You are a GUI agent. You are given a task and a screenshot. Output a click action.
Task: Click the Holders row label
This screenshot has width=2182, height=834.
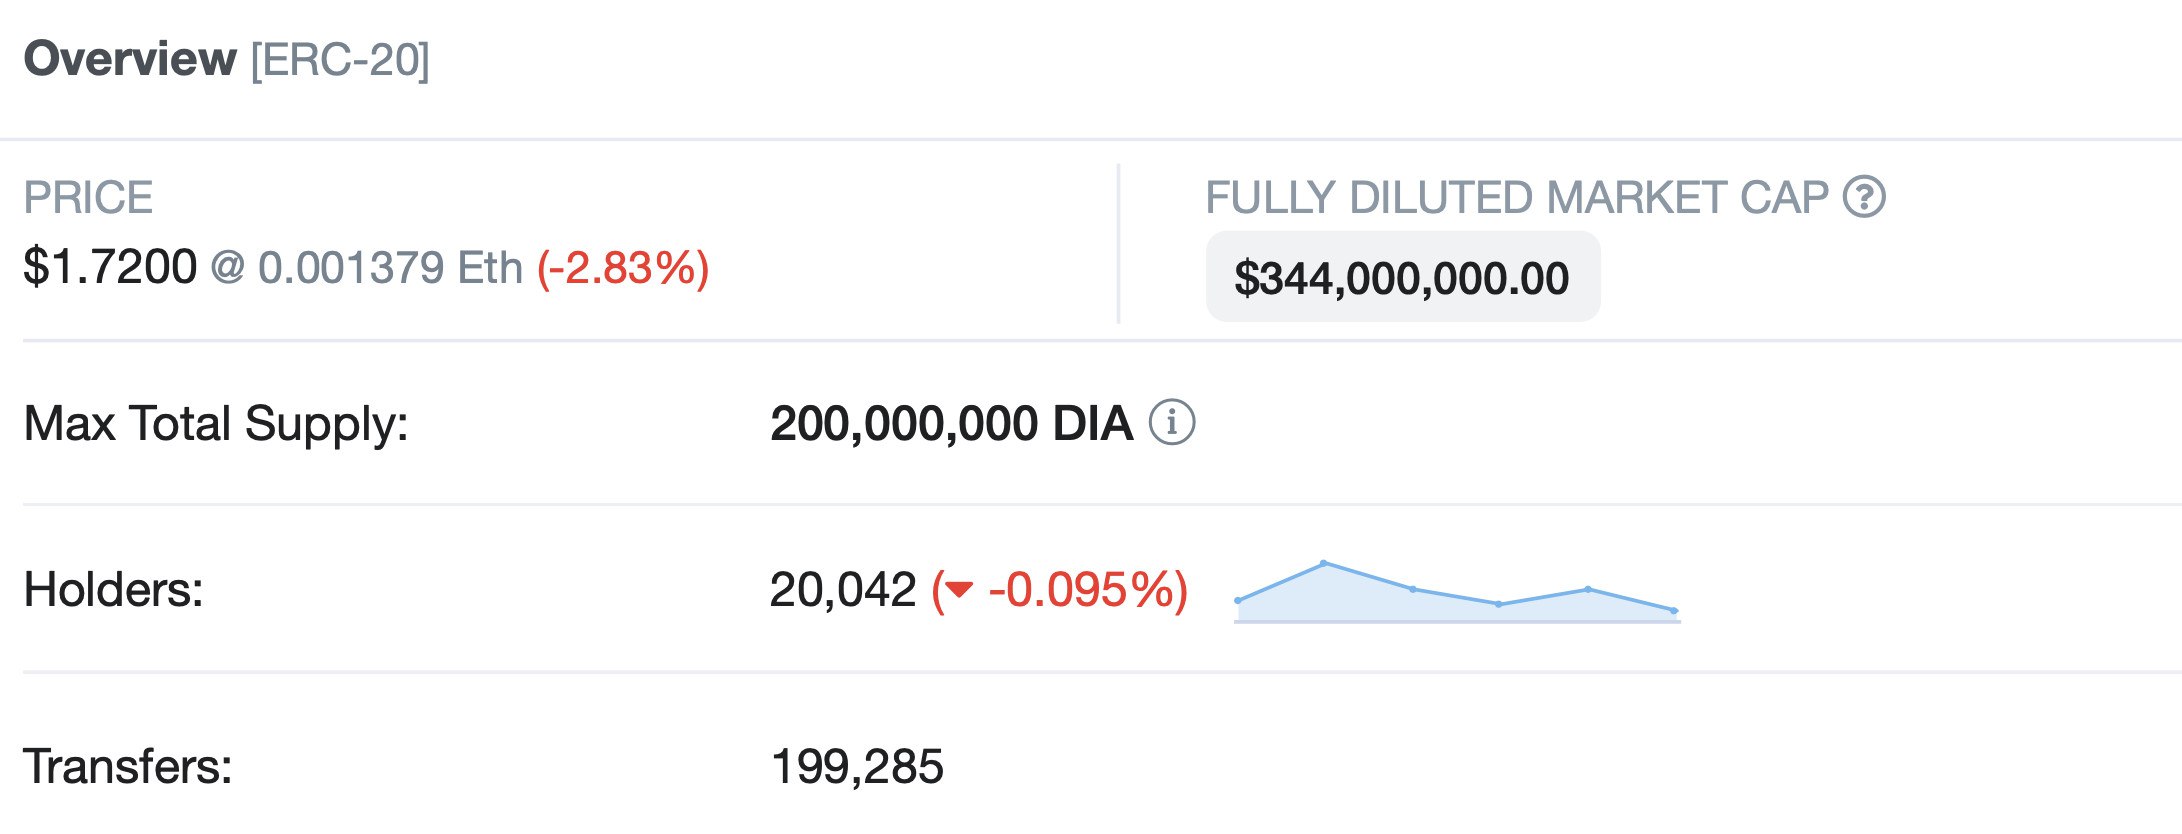pyautogui.click(x=113, y=589)
